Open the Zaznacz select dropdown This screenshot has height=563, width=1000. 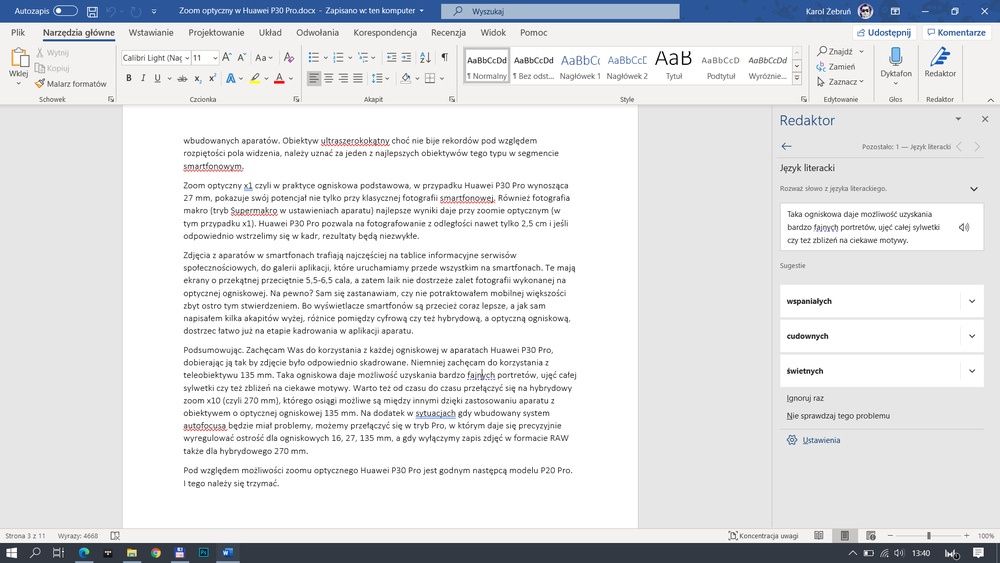tap(840, 82)
